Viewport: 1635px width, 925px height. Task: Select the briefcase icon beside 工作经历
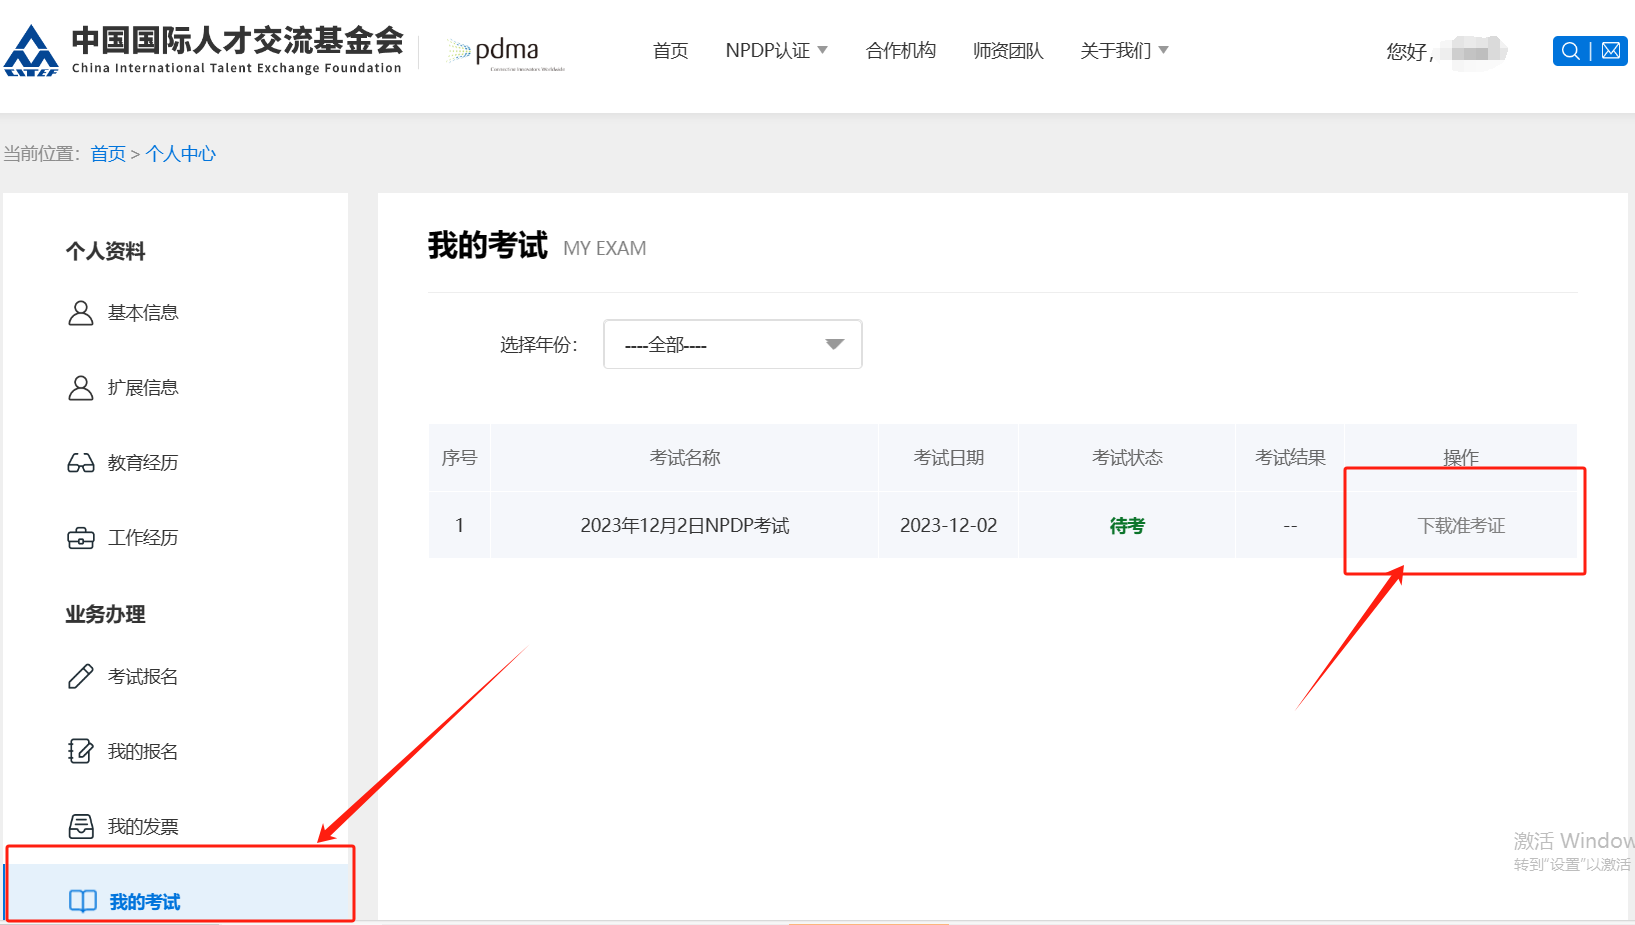click(x=80, y=537)
